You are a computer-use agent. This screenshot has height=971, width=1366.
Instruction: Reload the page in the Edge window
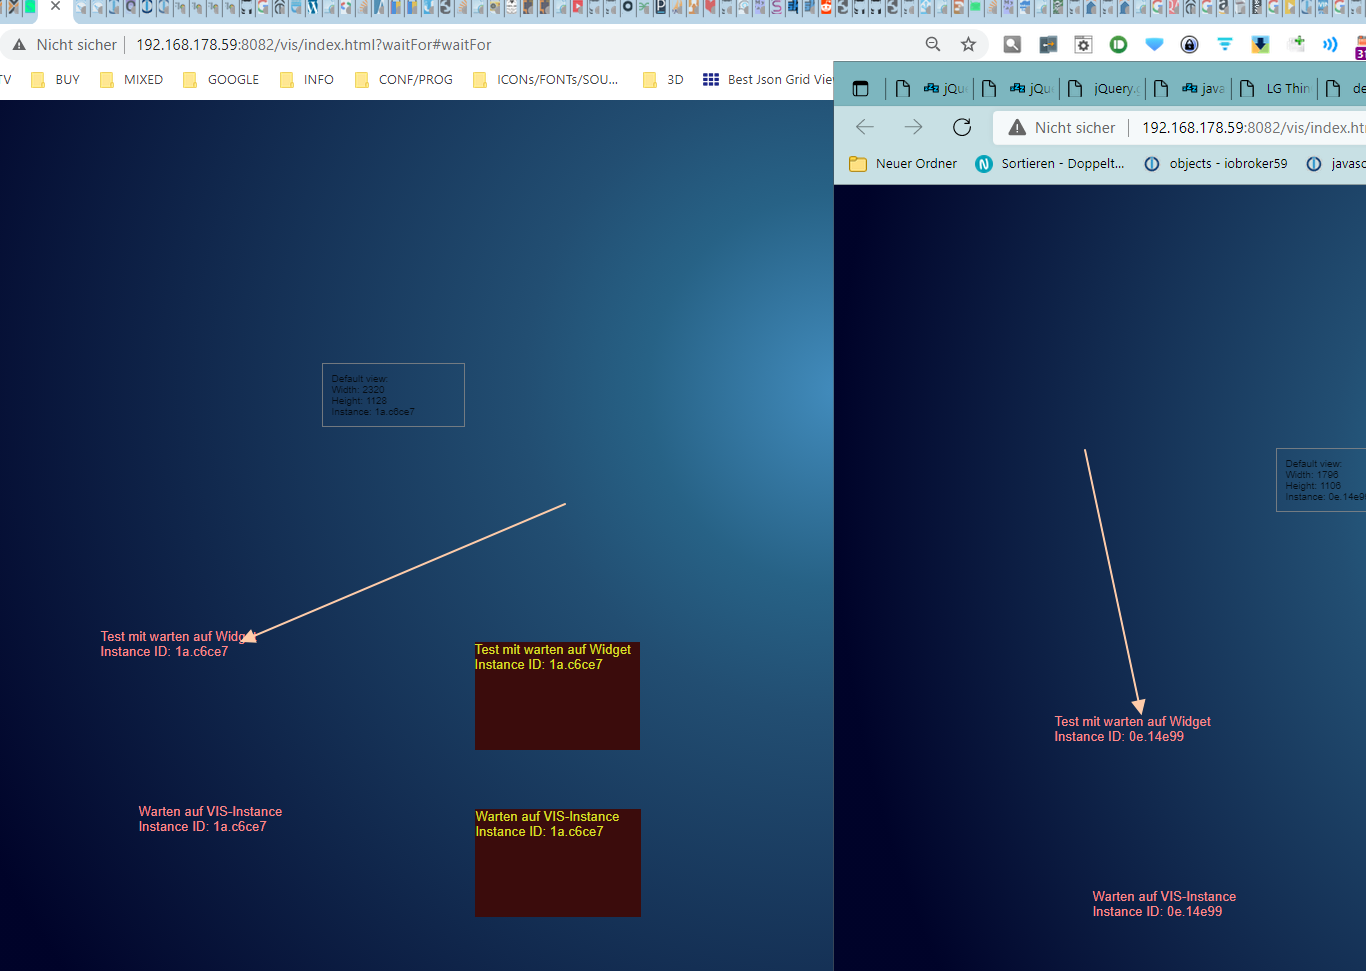pyautogui.click(x=962, y=127)
